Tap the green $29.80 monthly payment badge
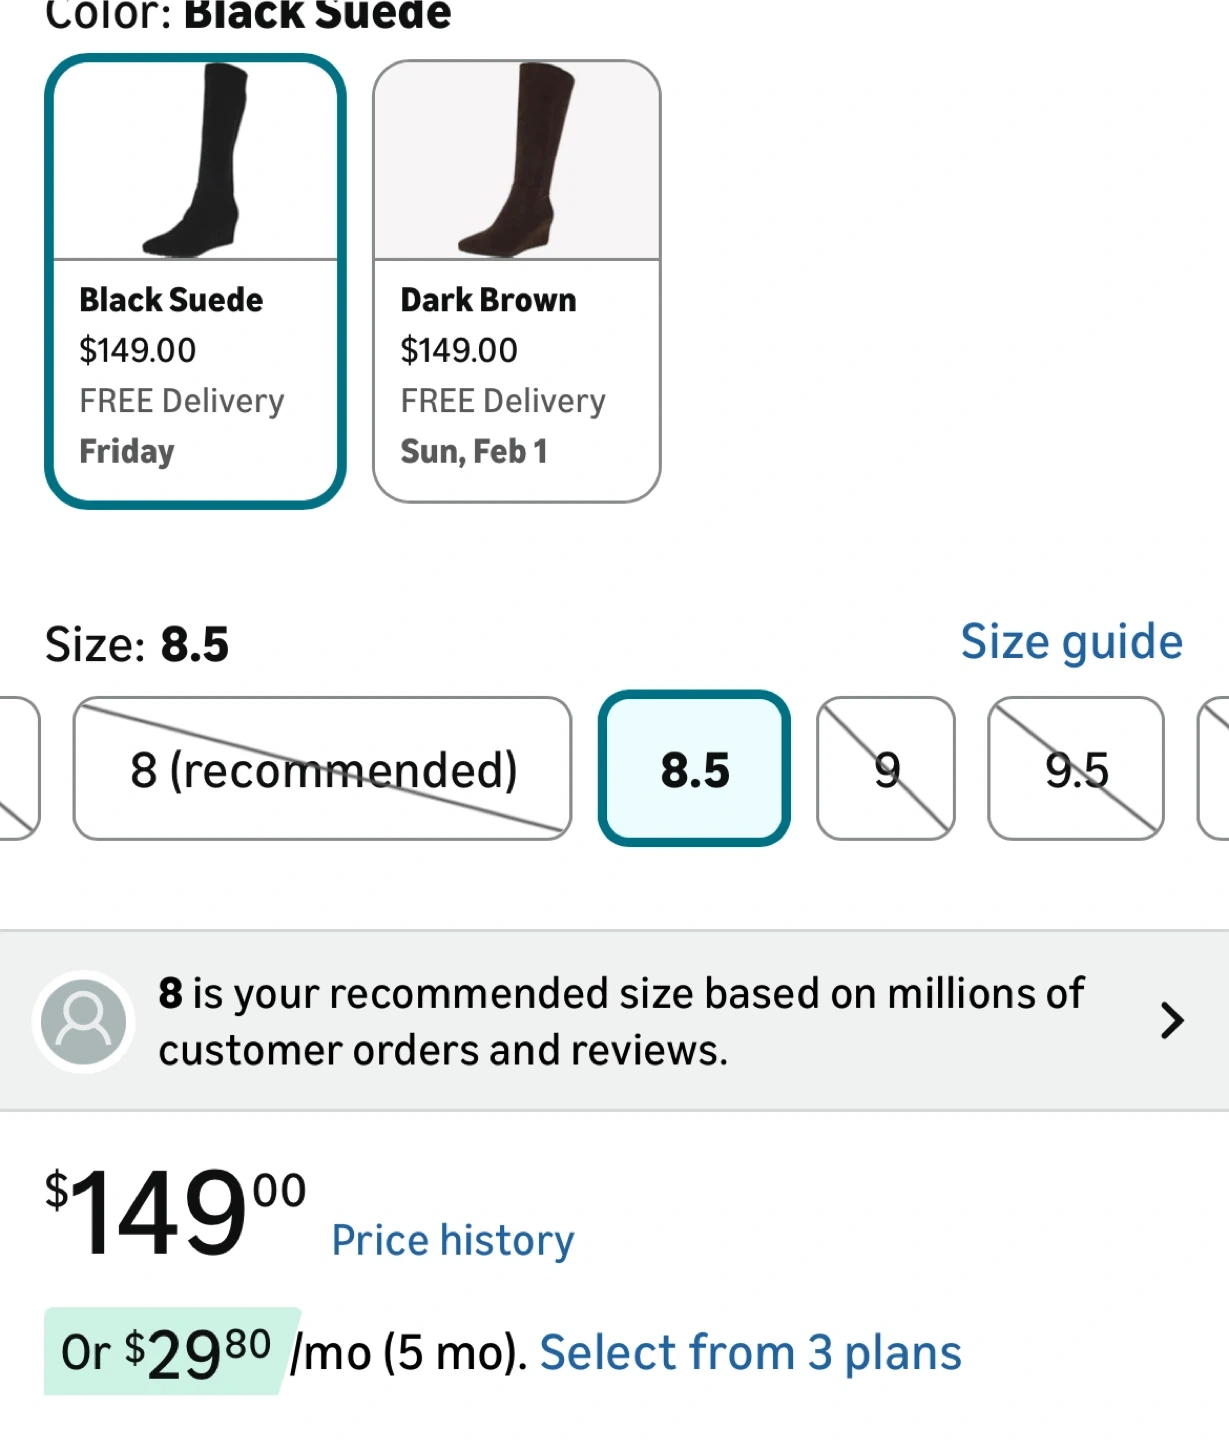Viewport: 1229px width, 1440px height. (x=168, y=1352)
